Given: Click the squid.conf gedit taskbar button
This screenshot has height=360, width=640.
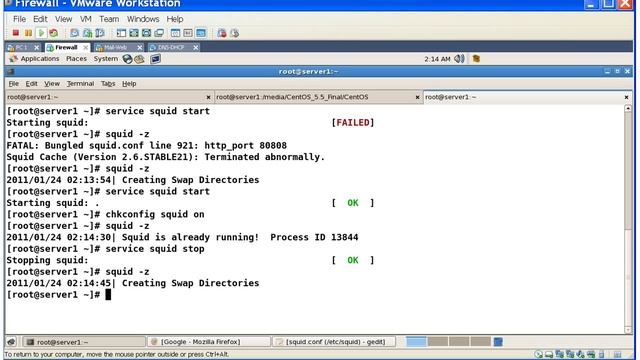Looking at the screenshot, I should (x=334, y=342).
